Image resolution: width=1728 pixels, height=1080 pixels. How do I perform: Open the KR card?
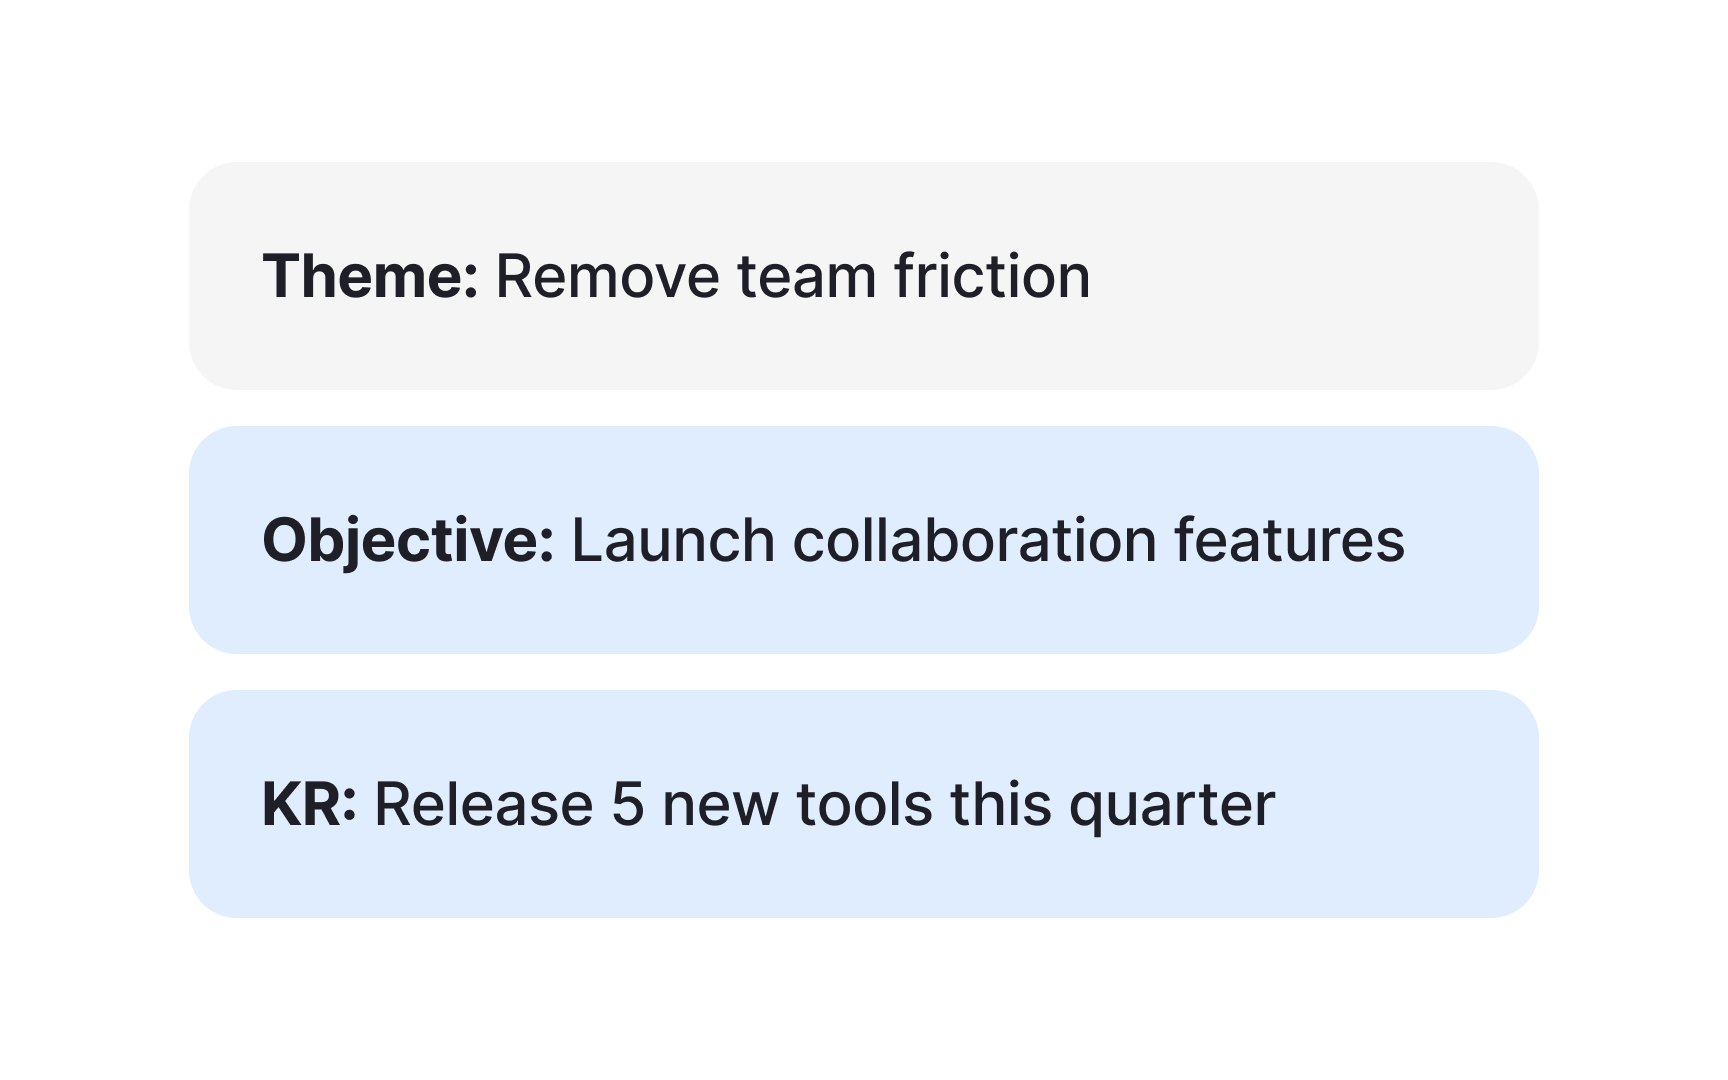coord(863,804)
